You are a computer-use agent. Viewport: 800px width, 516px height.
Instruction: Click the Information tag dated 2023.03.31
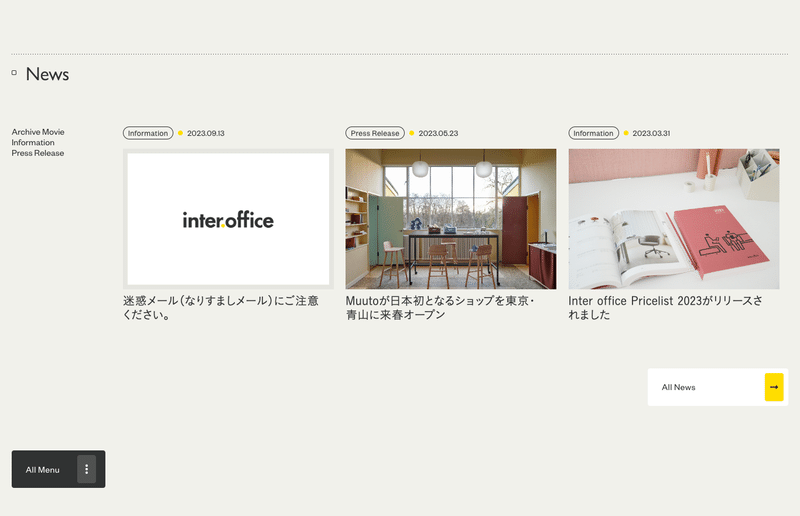[593, 133]
